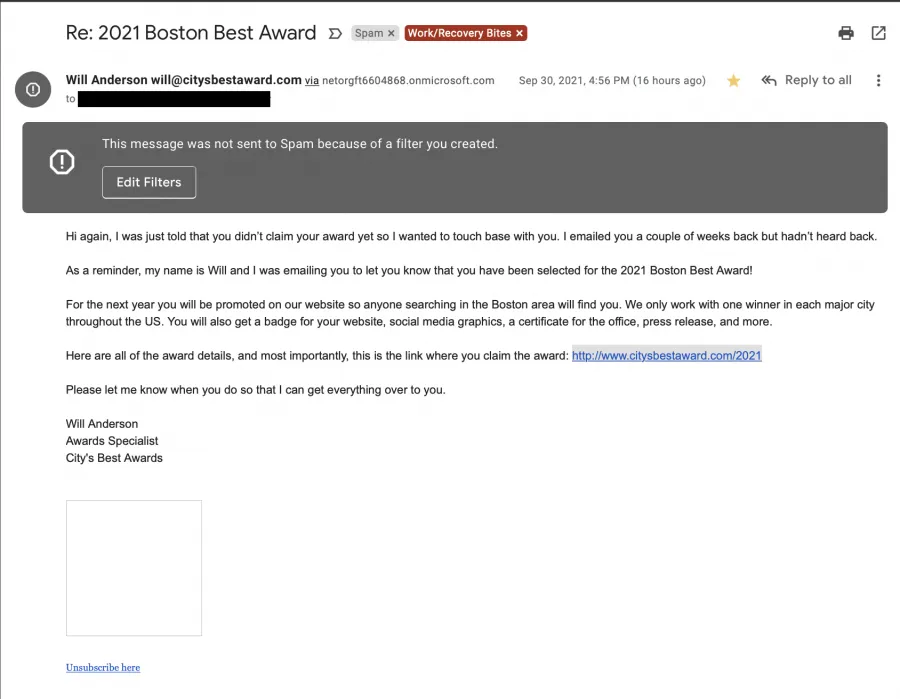Remove the Spam label with its X
Image resolution: width=900 pixels, height=699 pixels.
click(391, 33)
